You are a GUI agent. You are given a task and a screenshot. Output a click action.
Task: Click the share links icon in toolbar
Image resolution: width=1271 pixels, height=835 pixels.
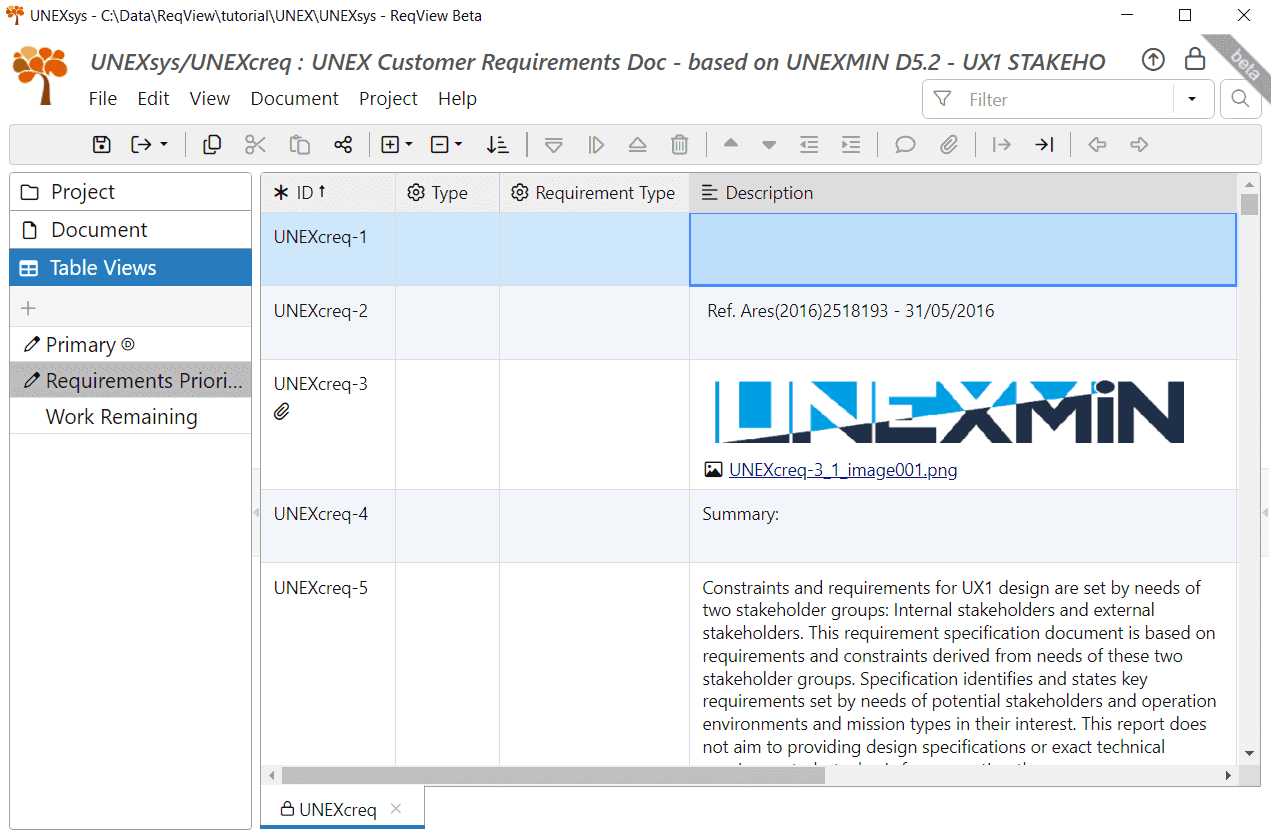[343, 145]
